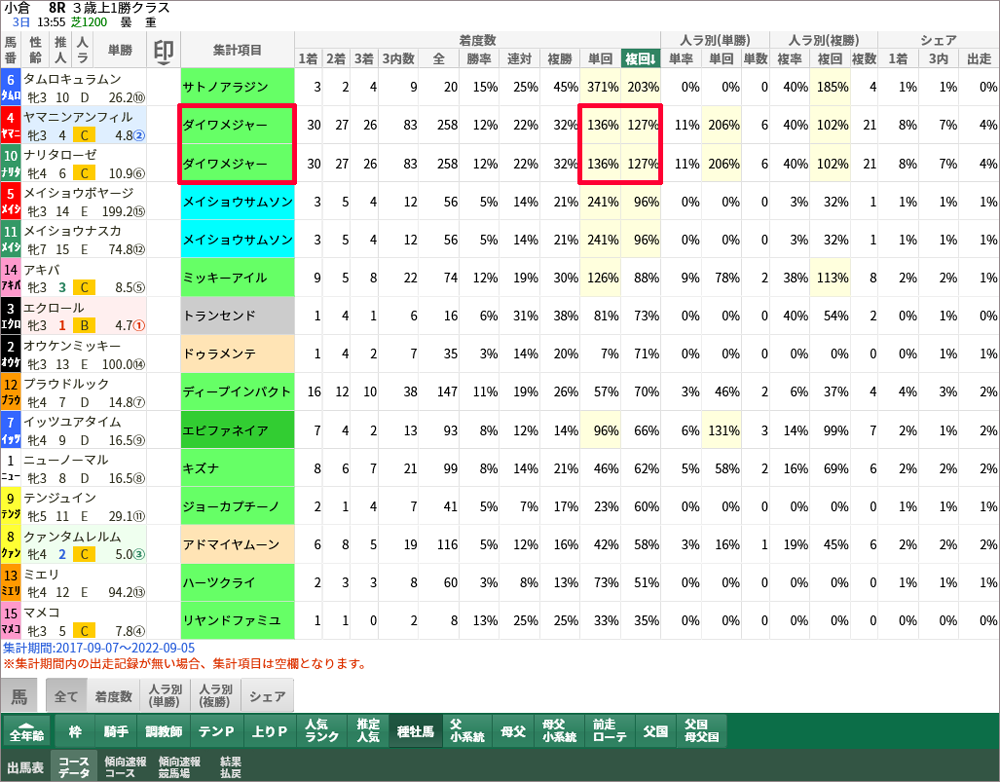This screenshot has height=782, width=1000.
Task: Switch to 人ラ別(複勝) tab
Action: tap(214, 696)
